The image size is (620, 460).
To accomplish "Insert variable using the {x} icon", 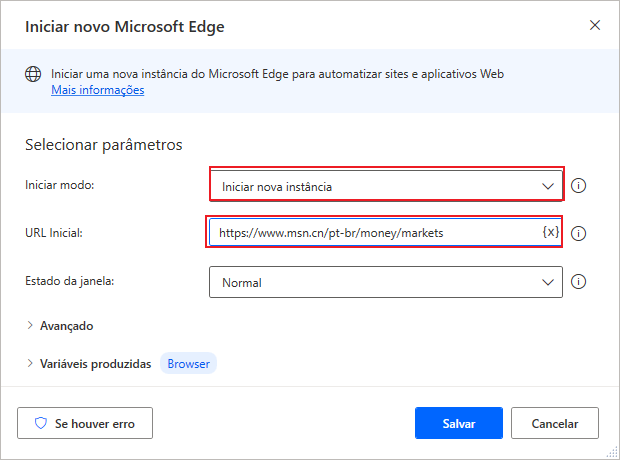I will (550, 232).
